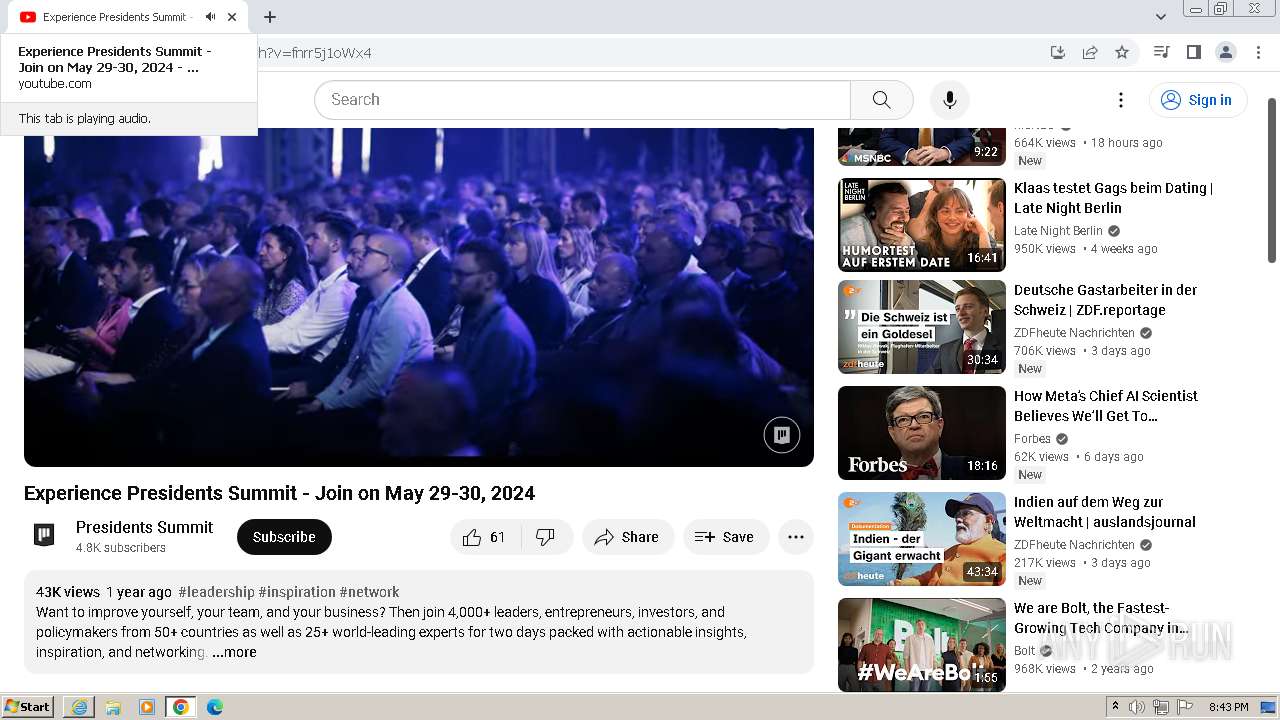This screenshot has height=720, width=1280.
Task: Click the Presidents Summit watermark in video
Action: pos(782,435)
